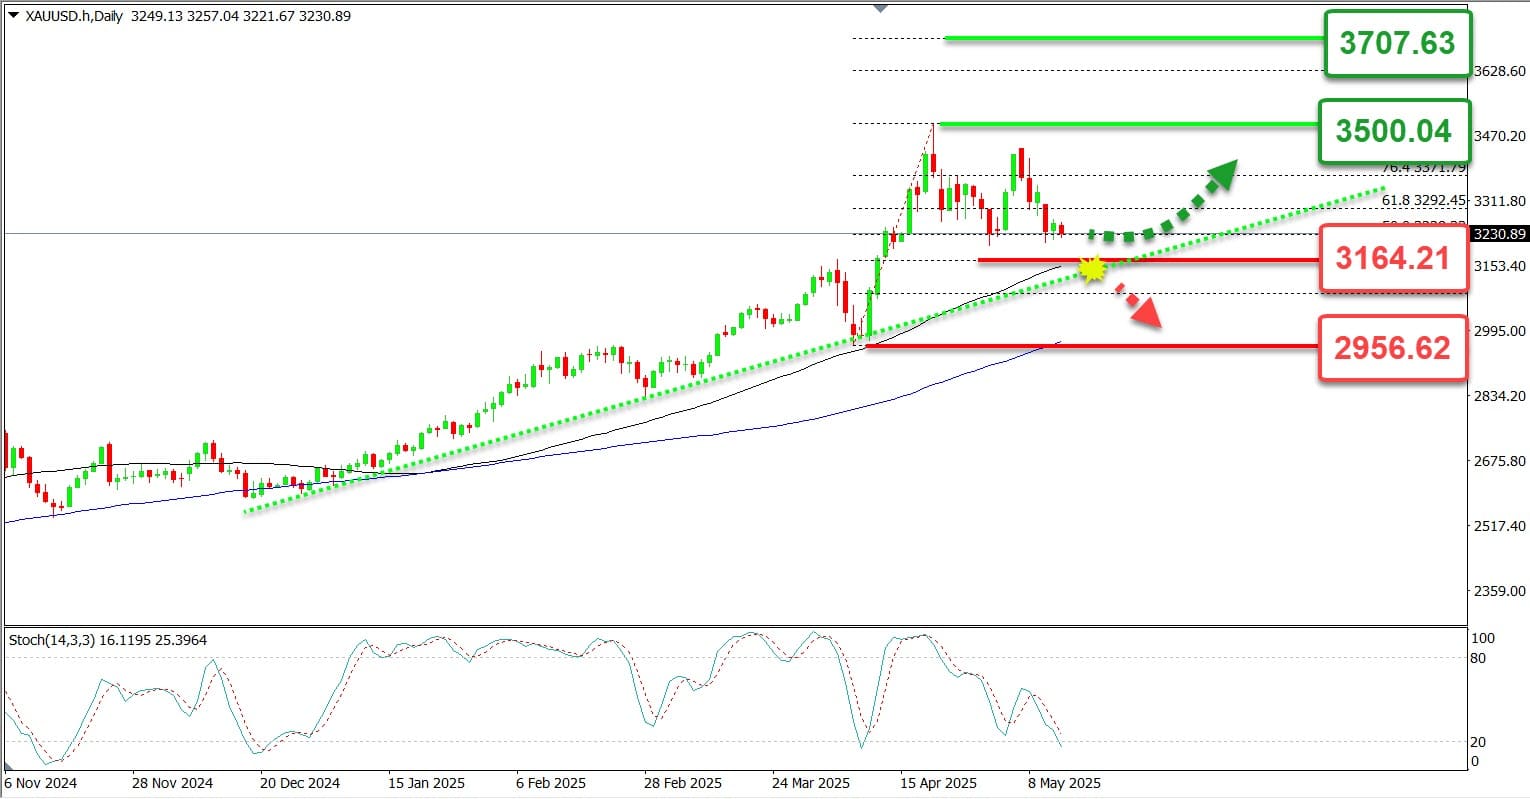This screenshot has width=1530, height=799.
Task: Select the high price value 3257.04
Action: (212, 16)
